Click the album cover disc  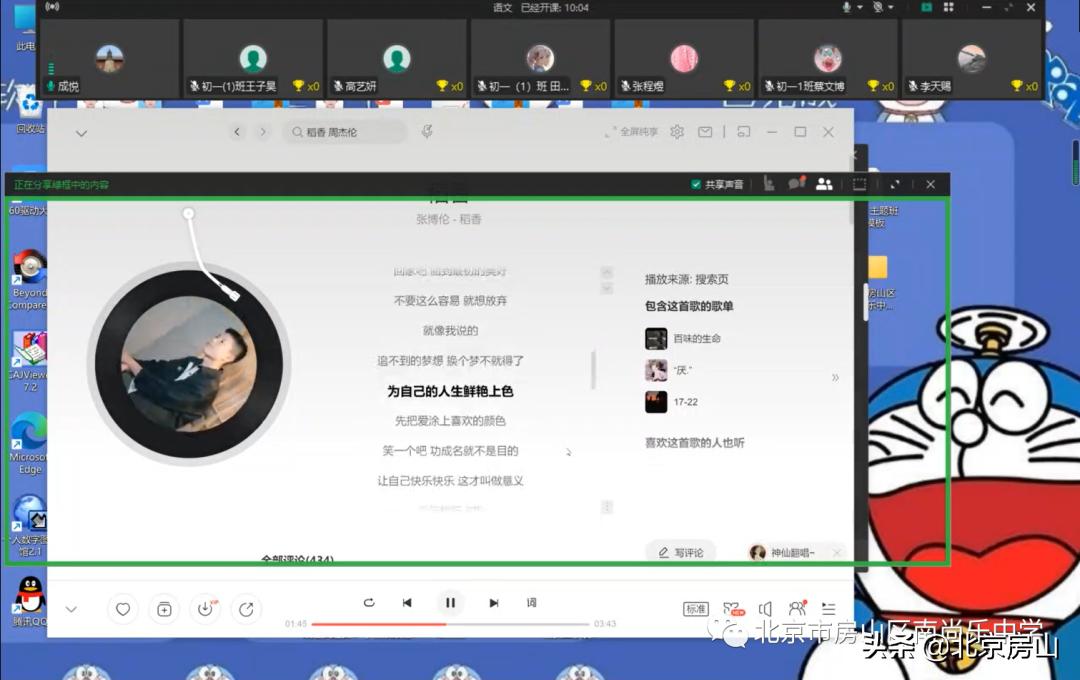pyautogui.click(x=189, y=364)
